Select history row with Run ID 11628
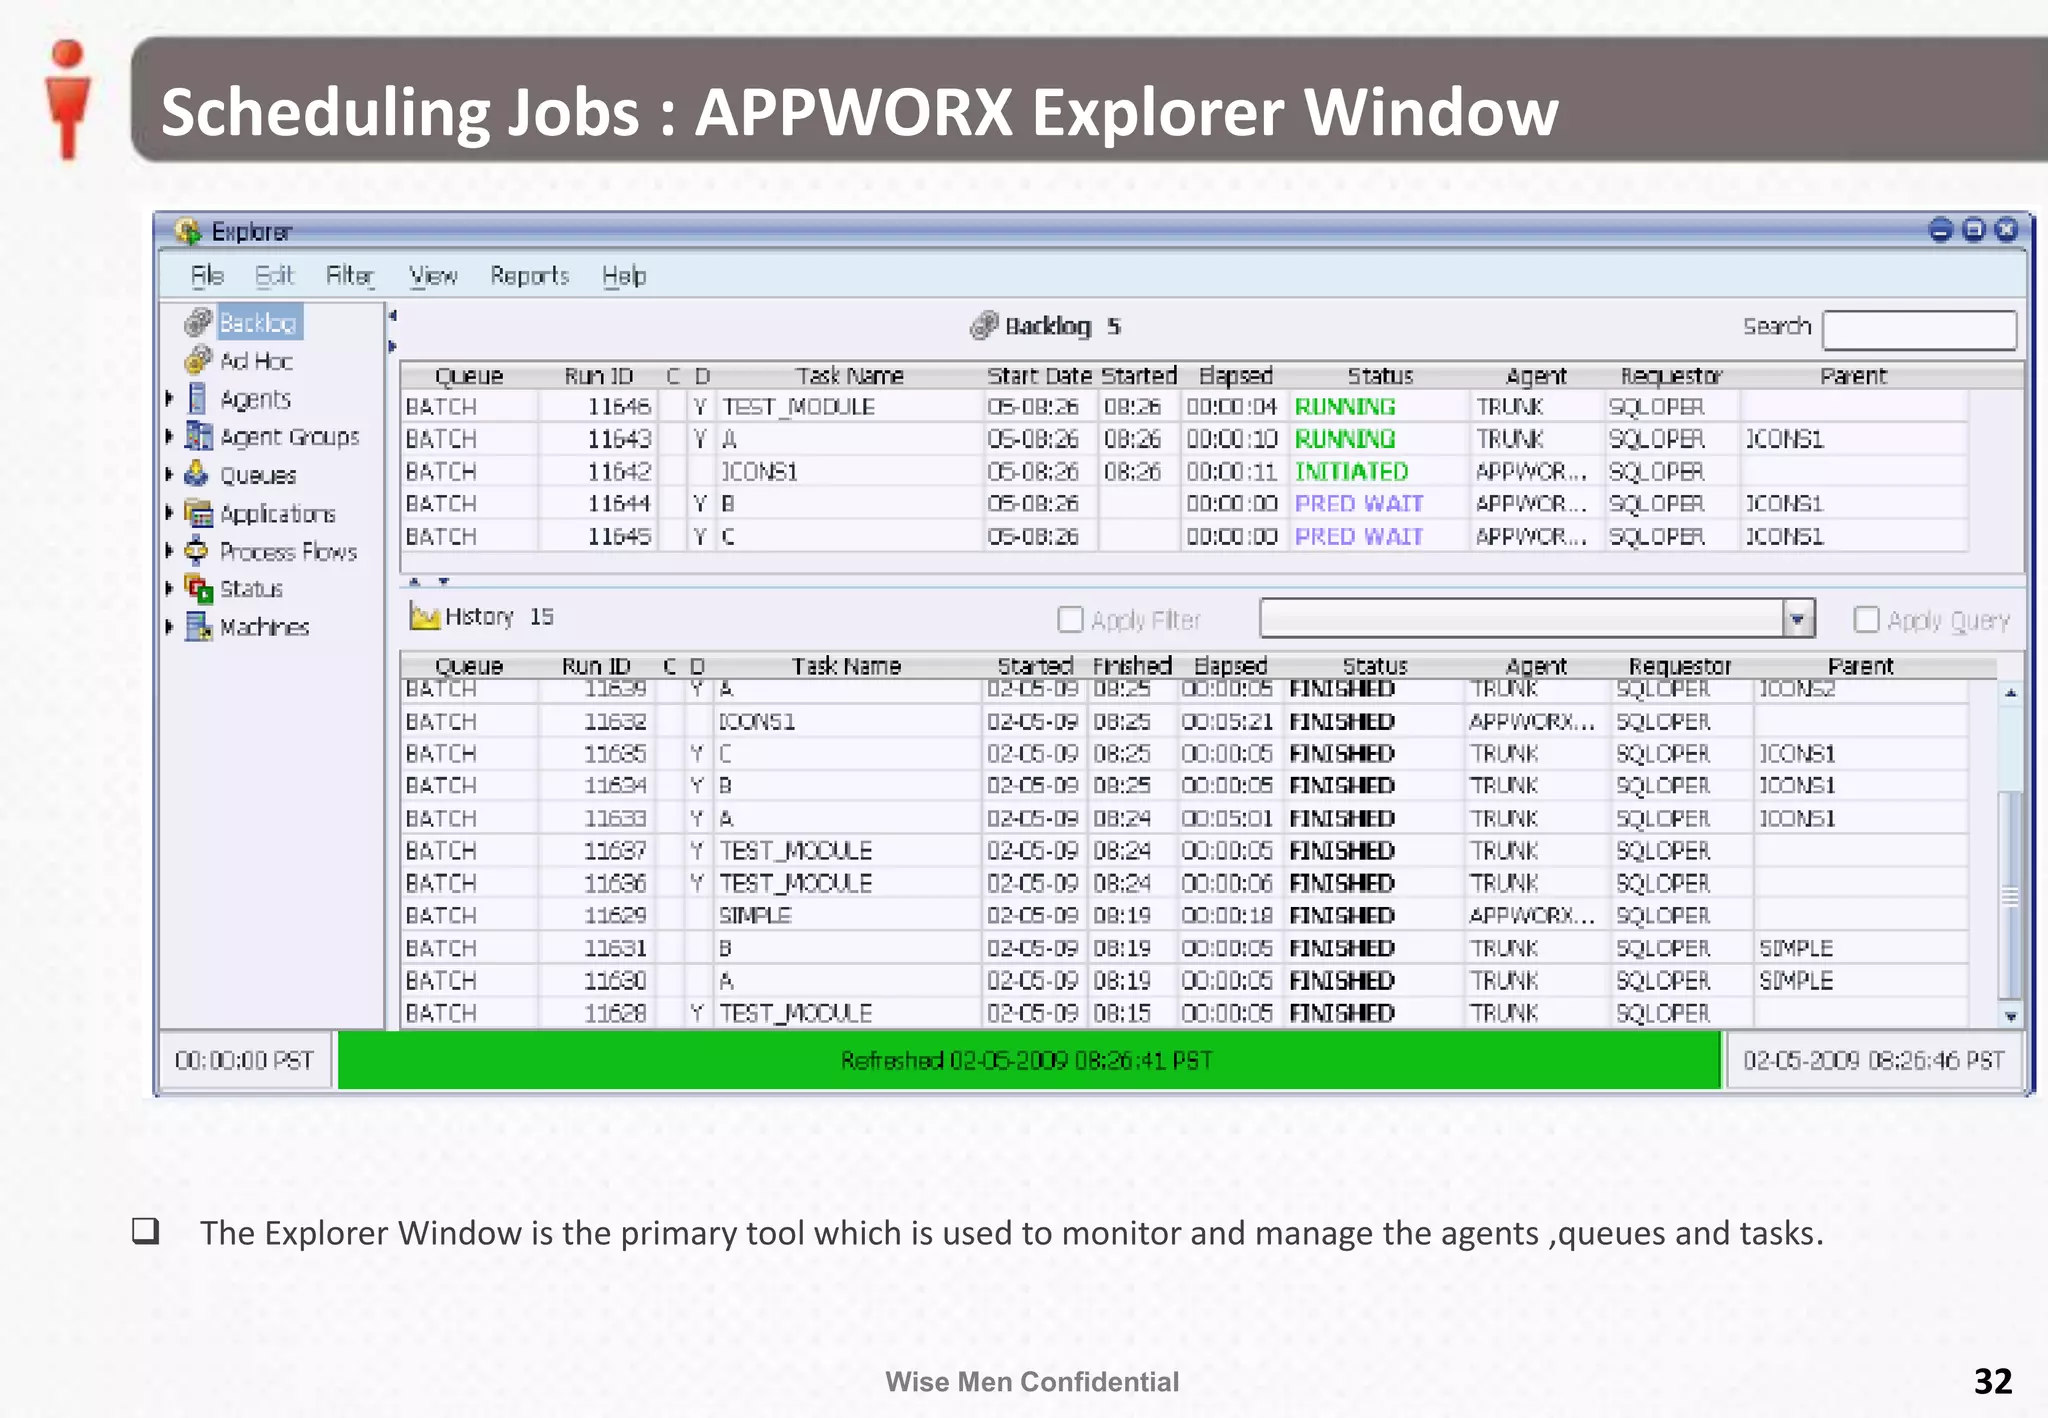Screen dimensions: 2048x1418 tap(1185, 1013)
